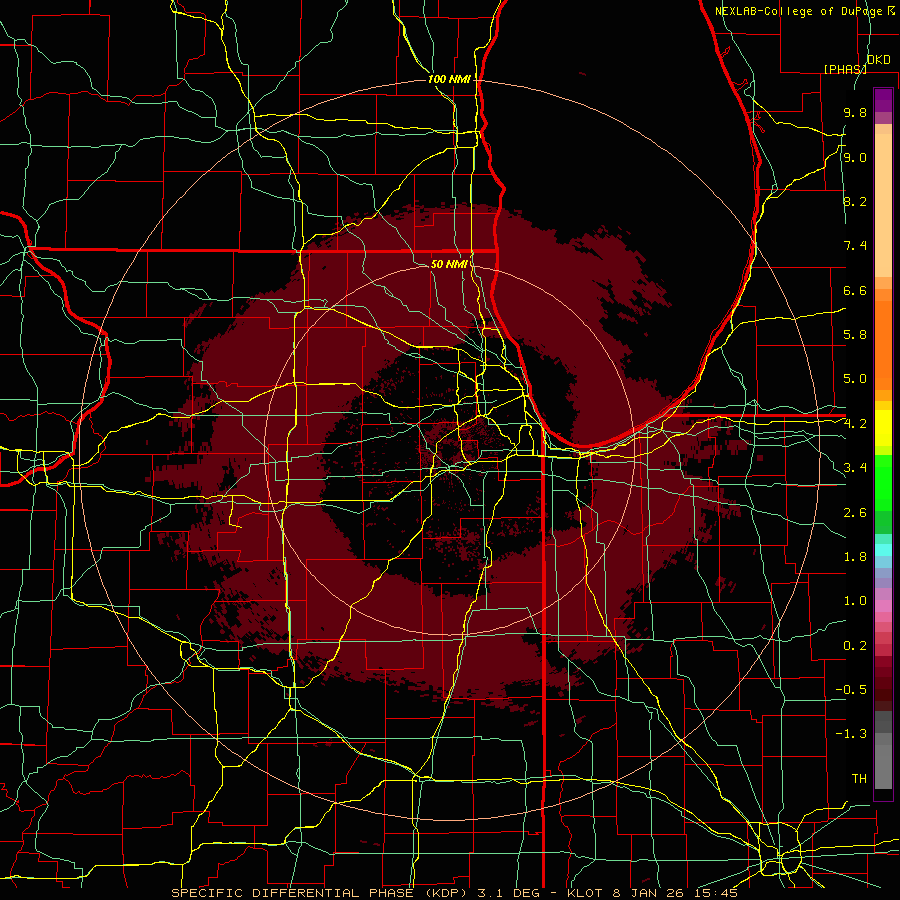Click the 100 NMI range ring label
This screenshot has width=900, height=900.
449,79
